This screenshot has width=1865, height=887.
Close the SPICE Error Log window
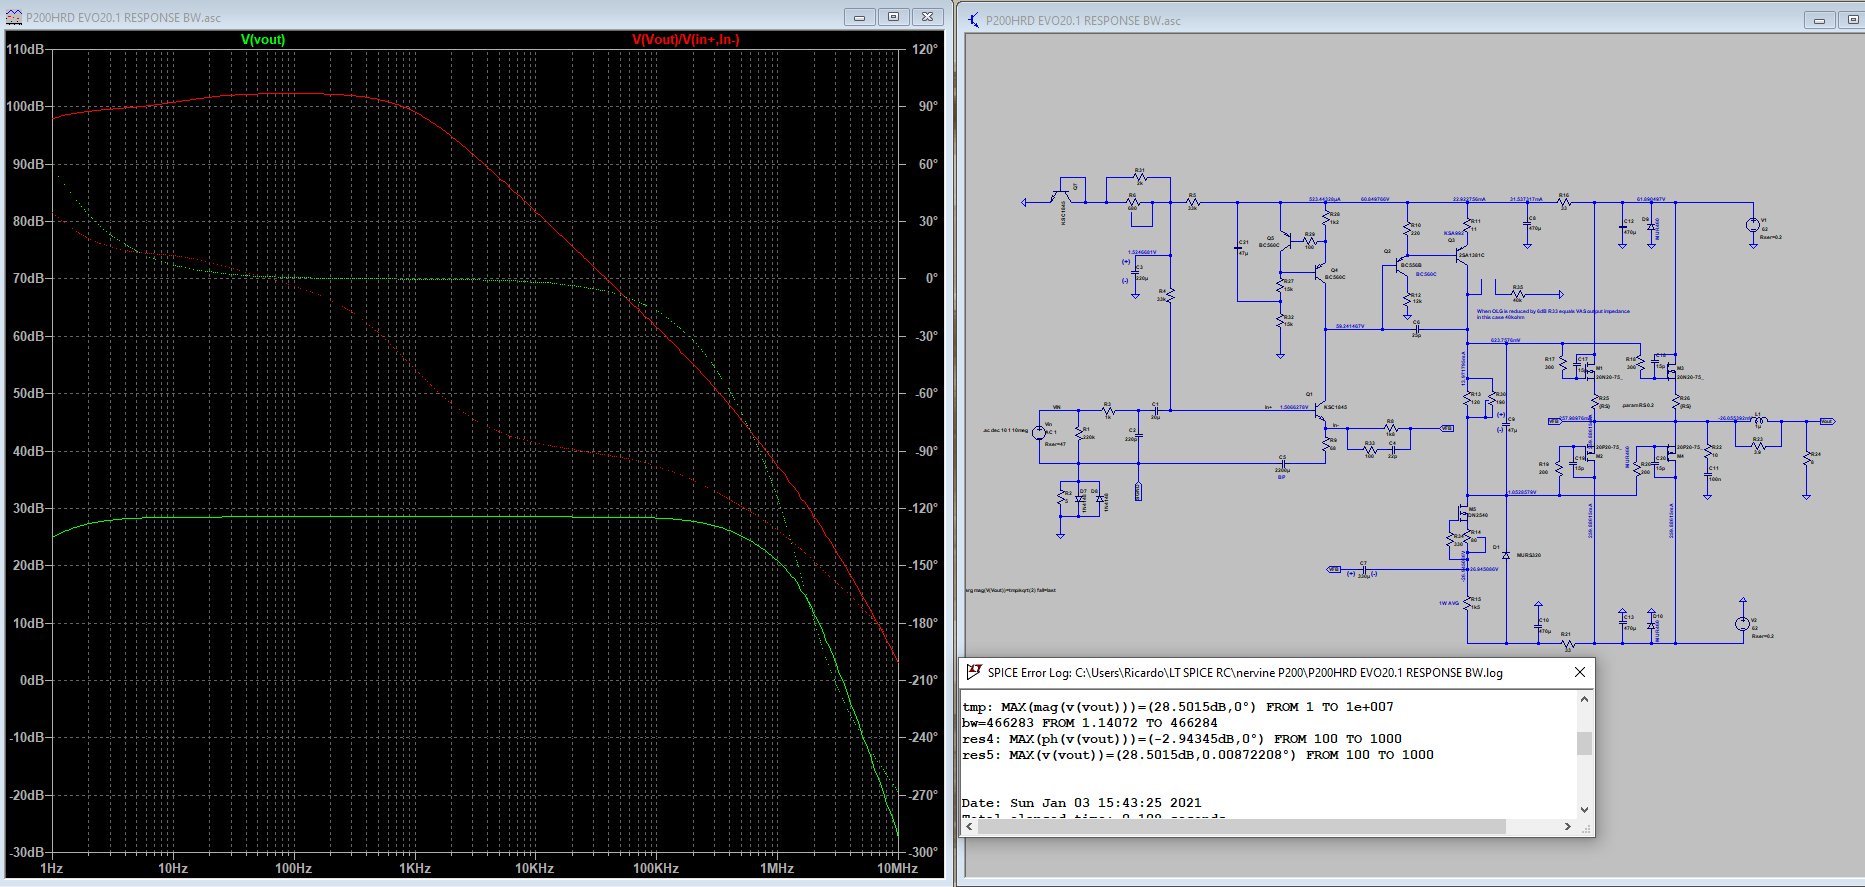click(1580, 672)
